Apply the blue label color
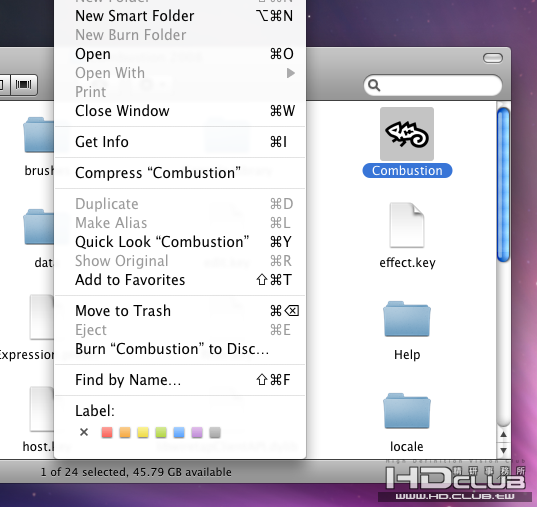The image size is (537, 507). point(179,432)
